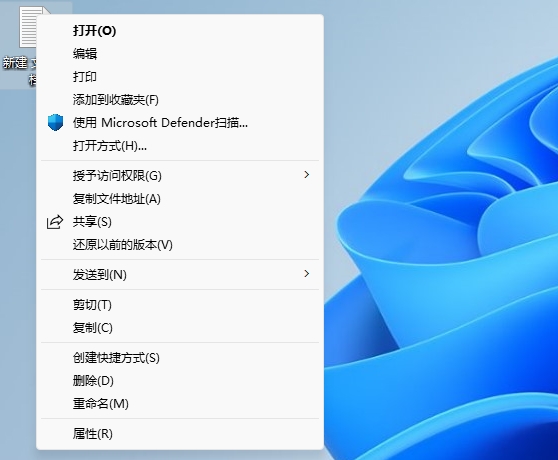This screenshot has height=460, width=558.
Task: Open 属性(R) properties entry
Action: (180, 434)
